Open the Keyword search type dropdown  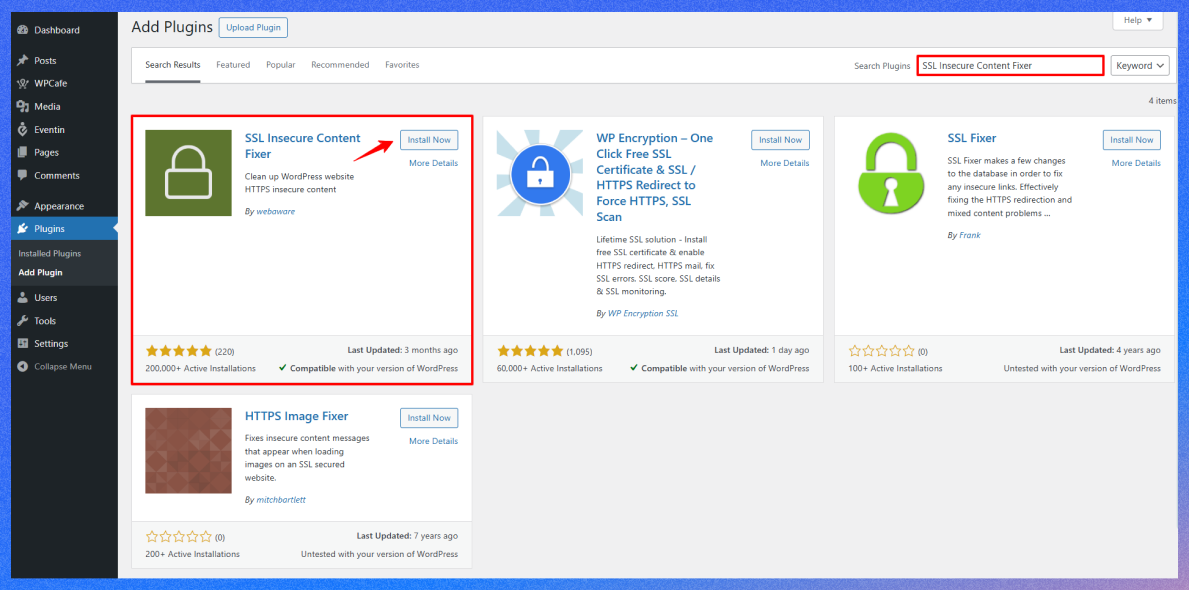[1140, 66]
